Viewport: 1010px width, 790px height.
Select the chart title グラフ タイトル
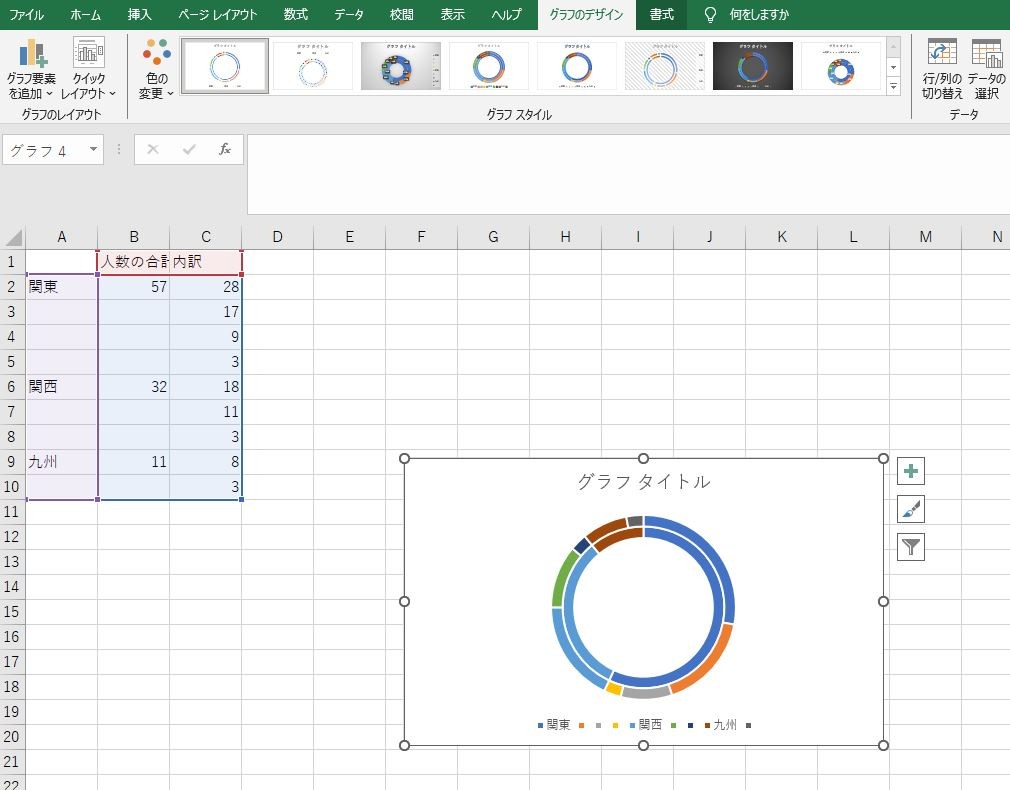tap(643, 481)
